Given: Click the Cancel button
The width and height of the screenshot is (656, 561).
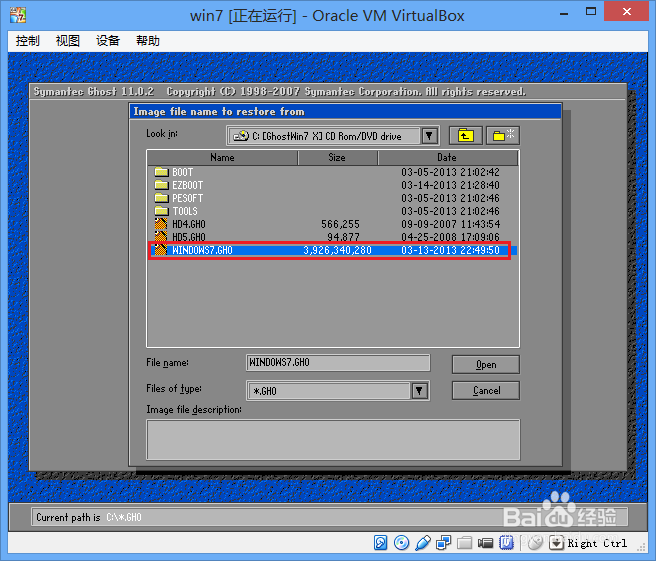Looking at the screenshot, I should click(486, 390).
